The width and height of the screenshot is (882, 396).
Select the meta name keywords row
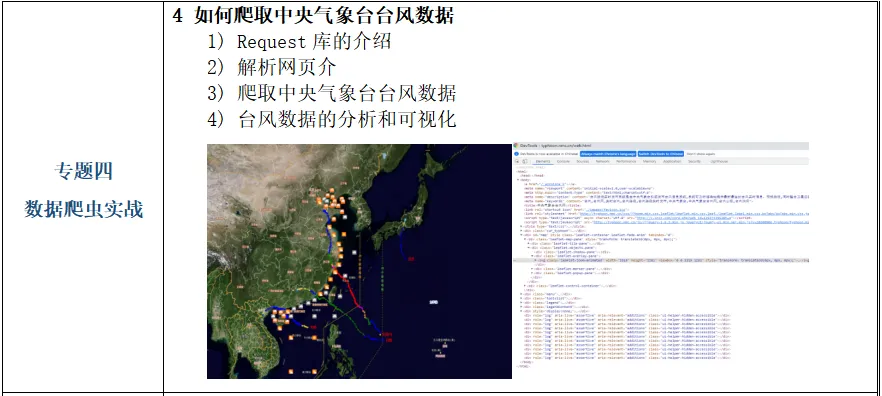tap(638, 201)
